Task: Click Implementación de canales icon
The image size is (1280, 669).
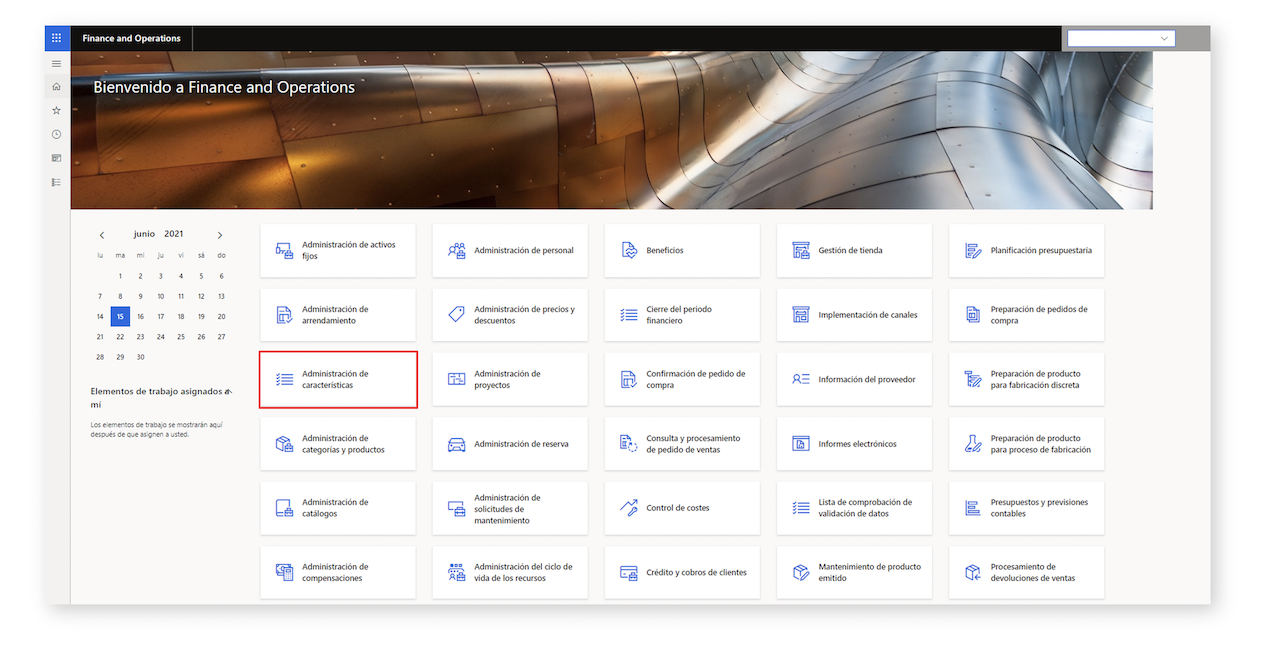Action: (x=801, y=315)
